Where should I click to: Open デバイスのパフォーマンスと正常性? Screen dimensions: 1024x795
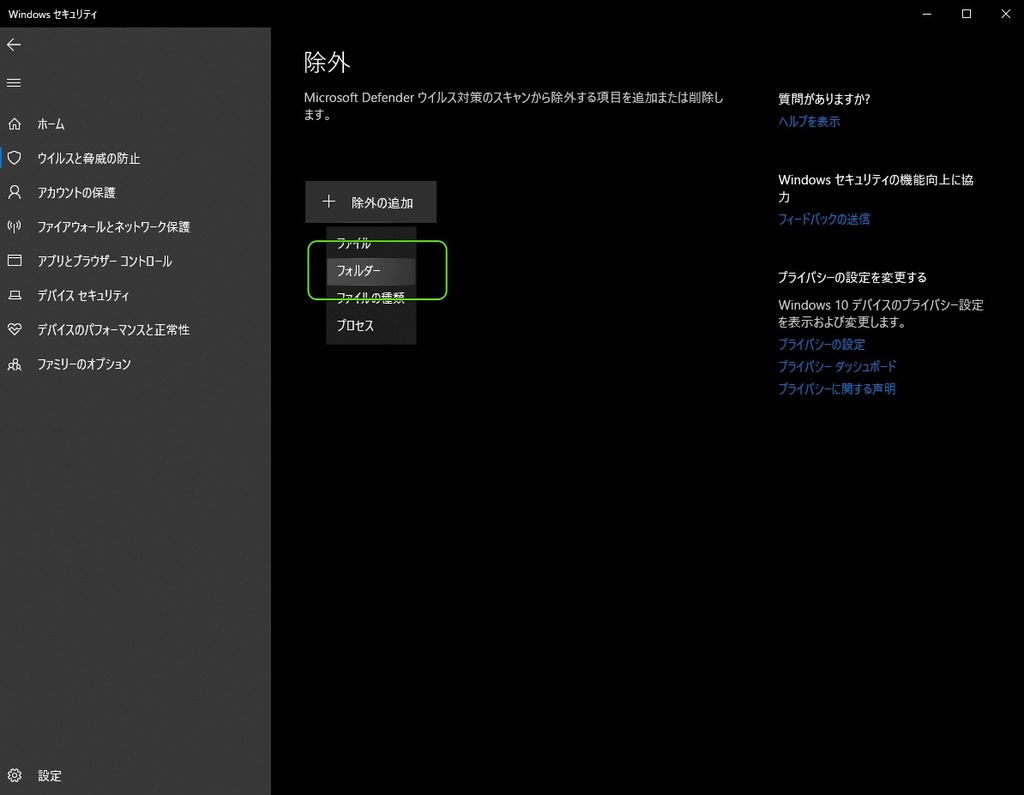tap(135, 329)
